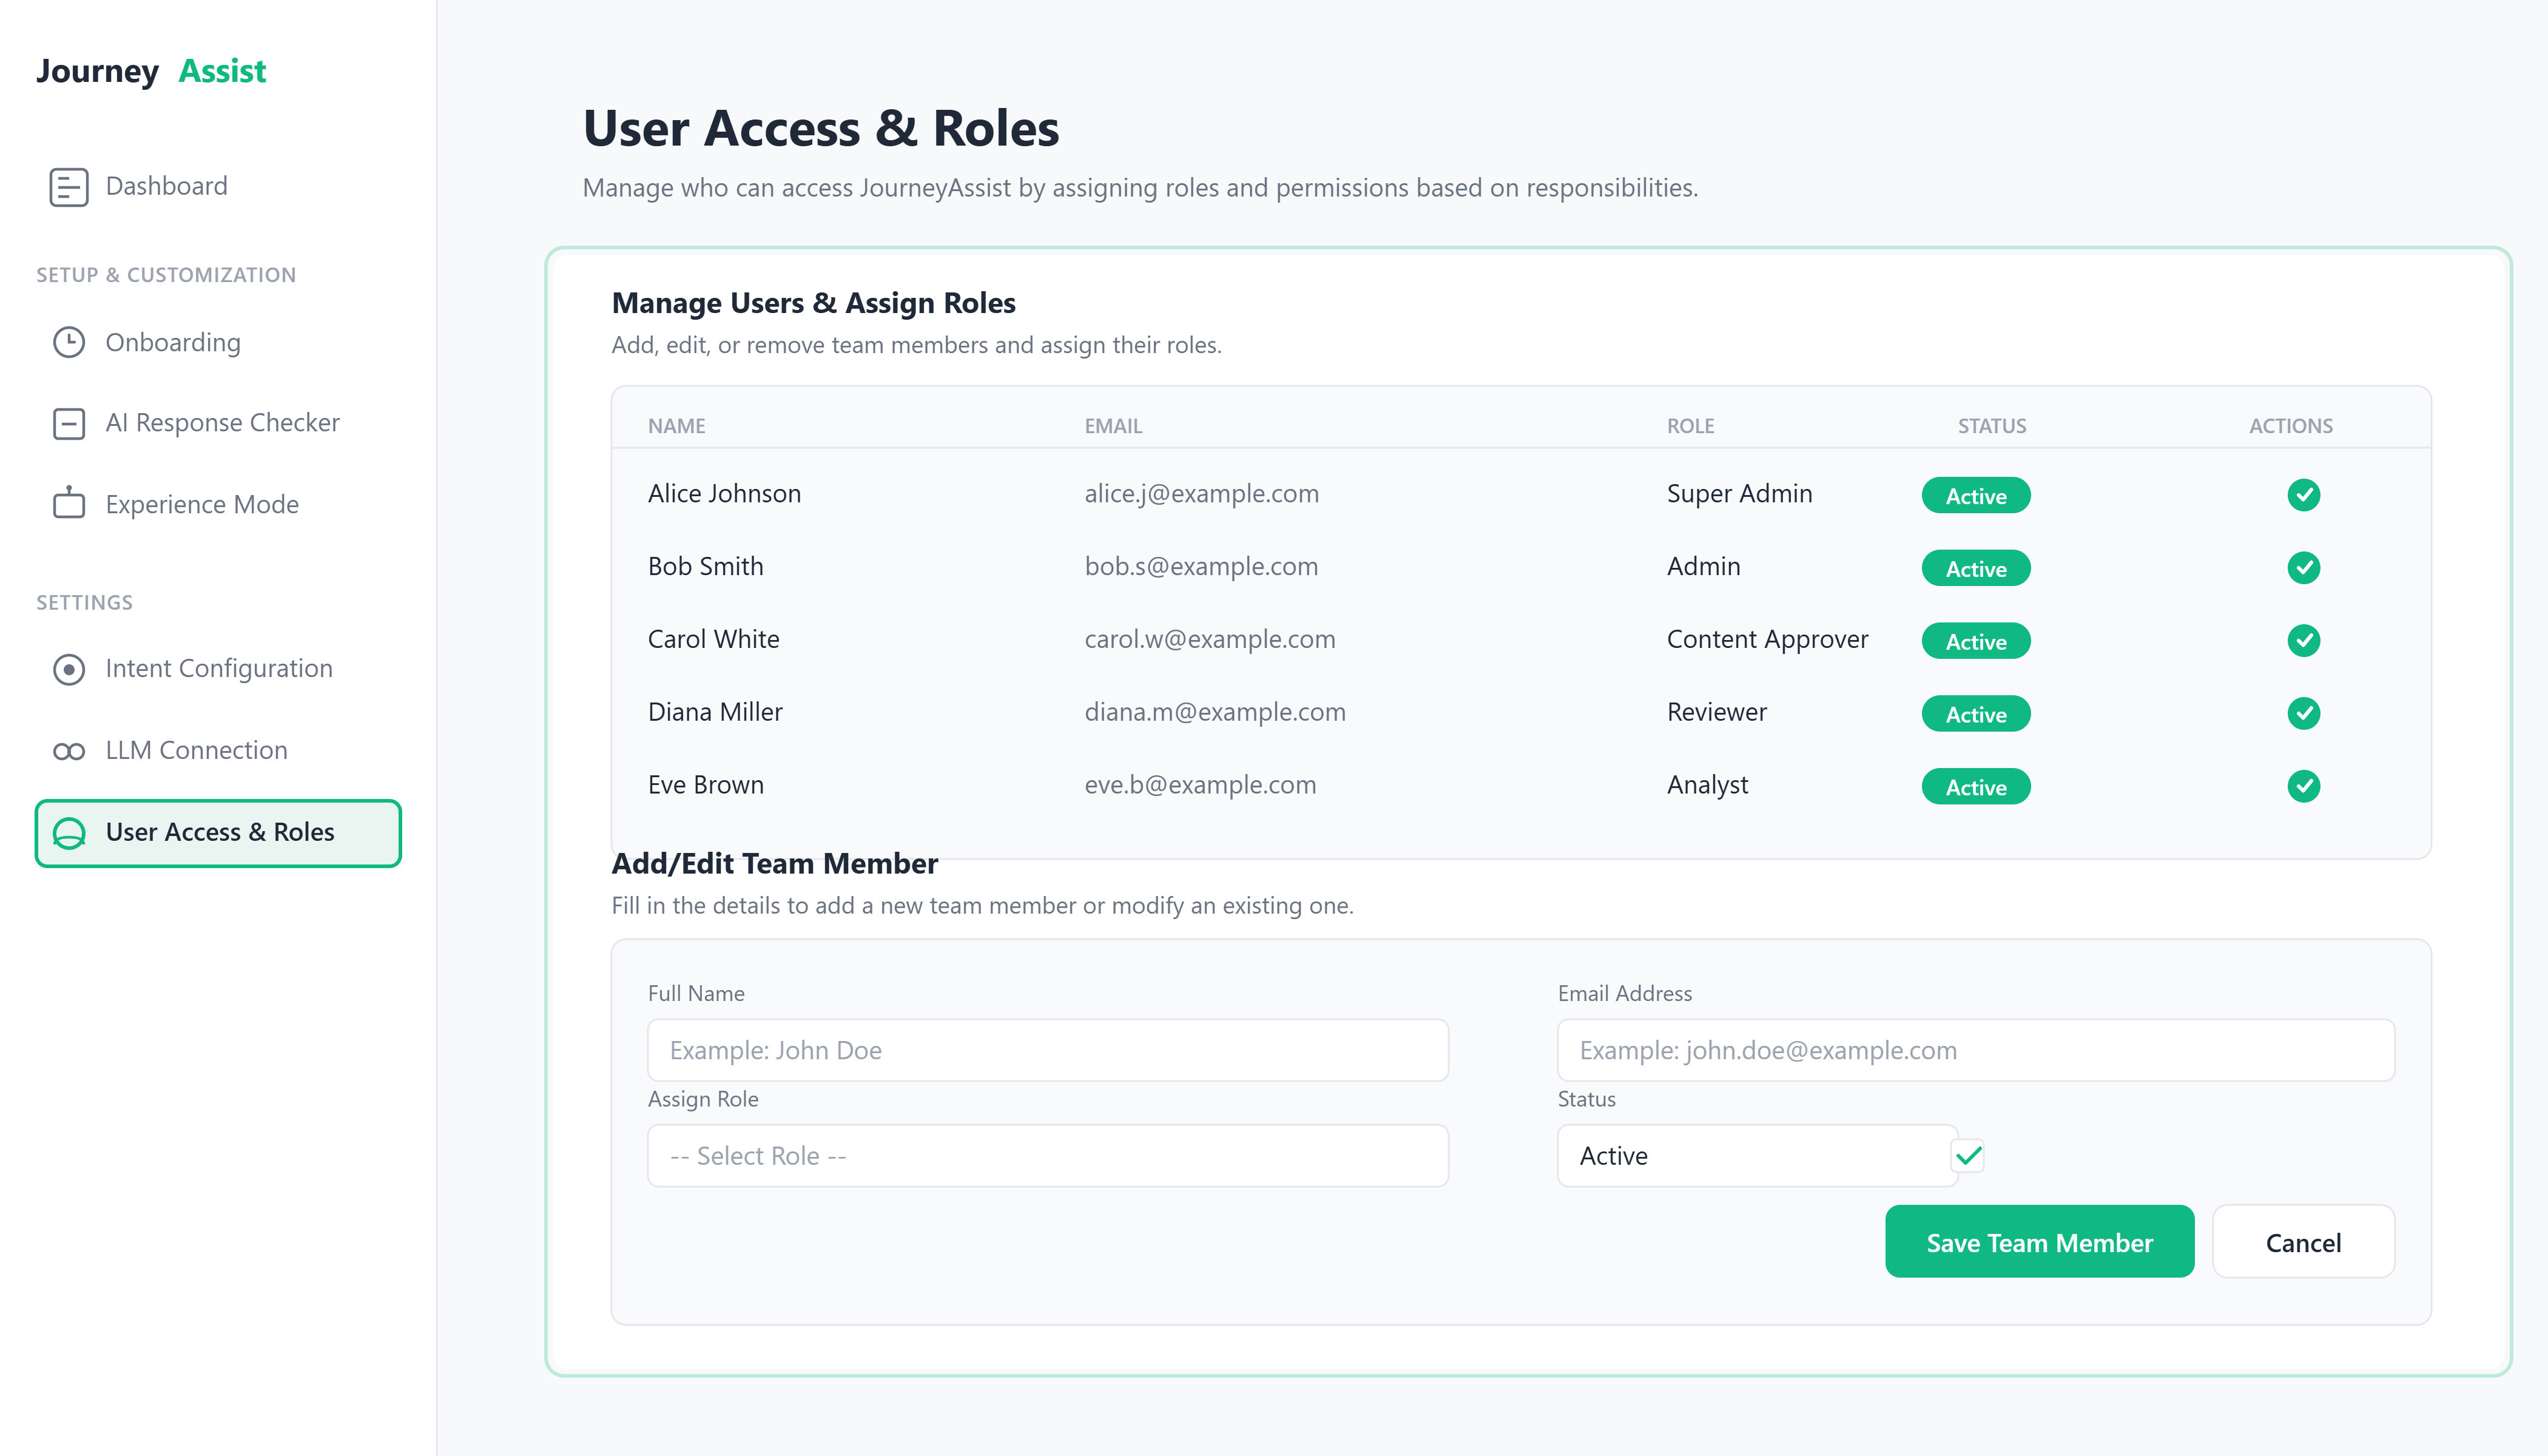Click the User Access & Roles icon
Screen dimensions: 2548x1456
click(69, 833)
